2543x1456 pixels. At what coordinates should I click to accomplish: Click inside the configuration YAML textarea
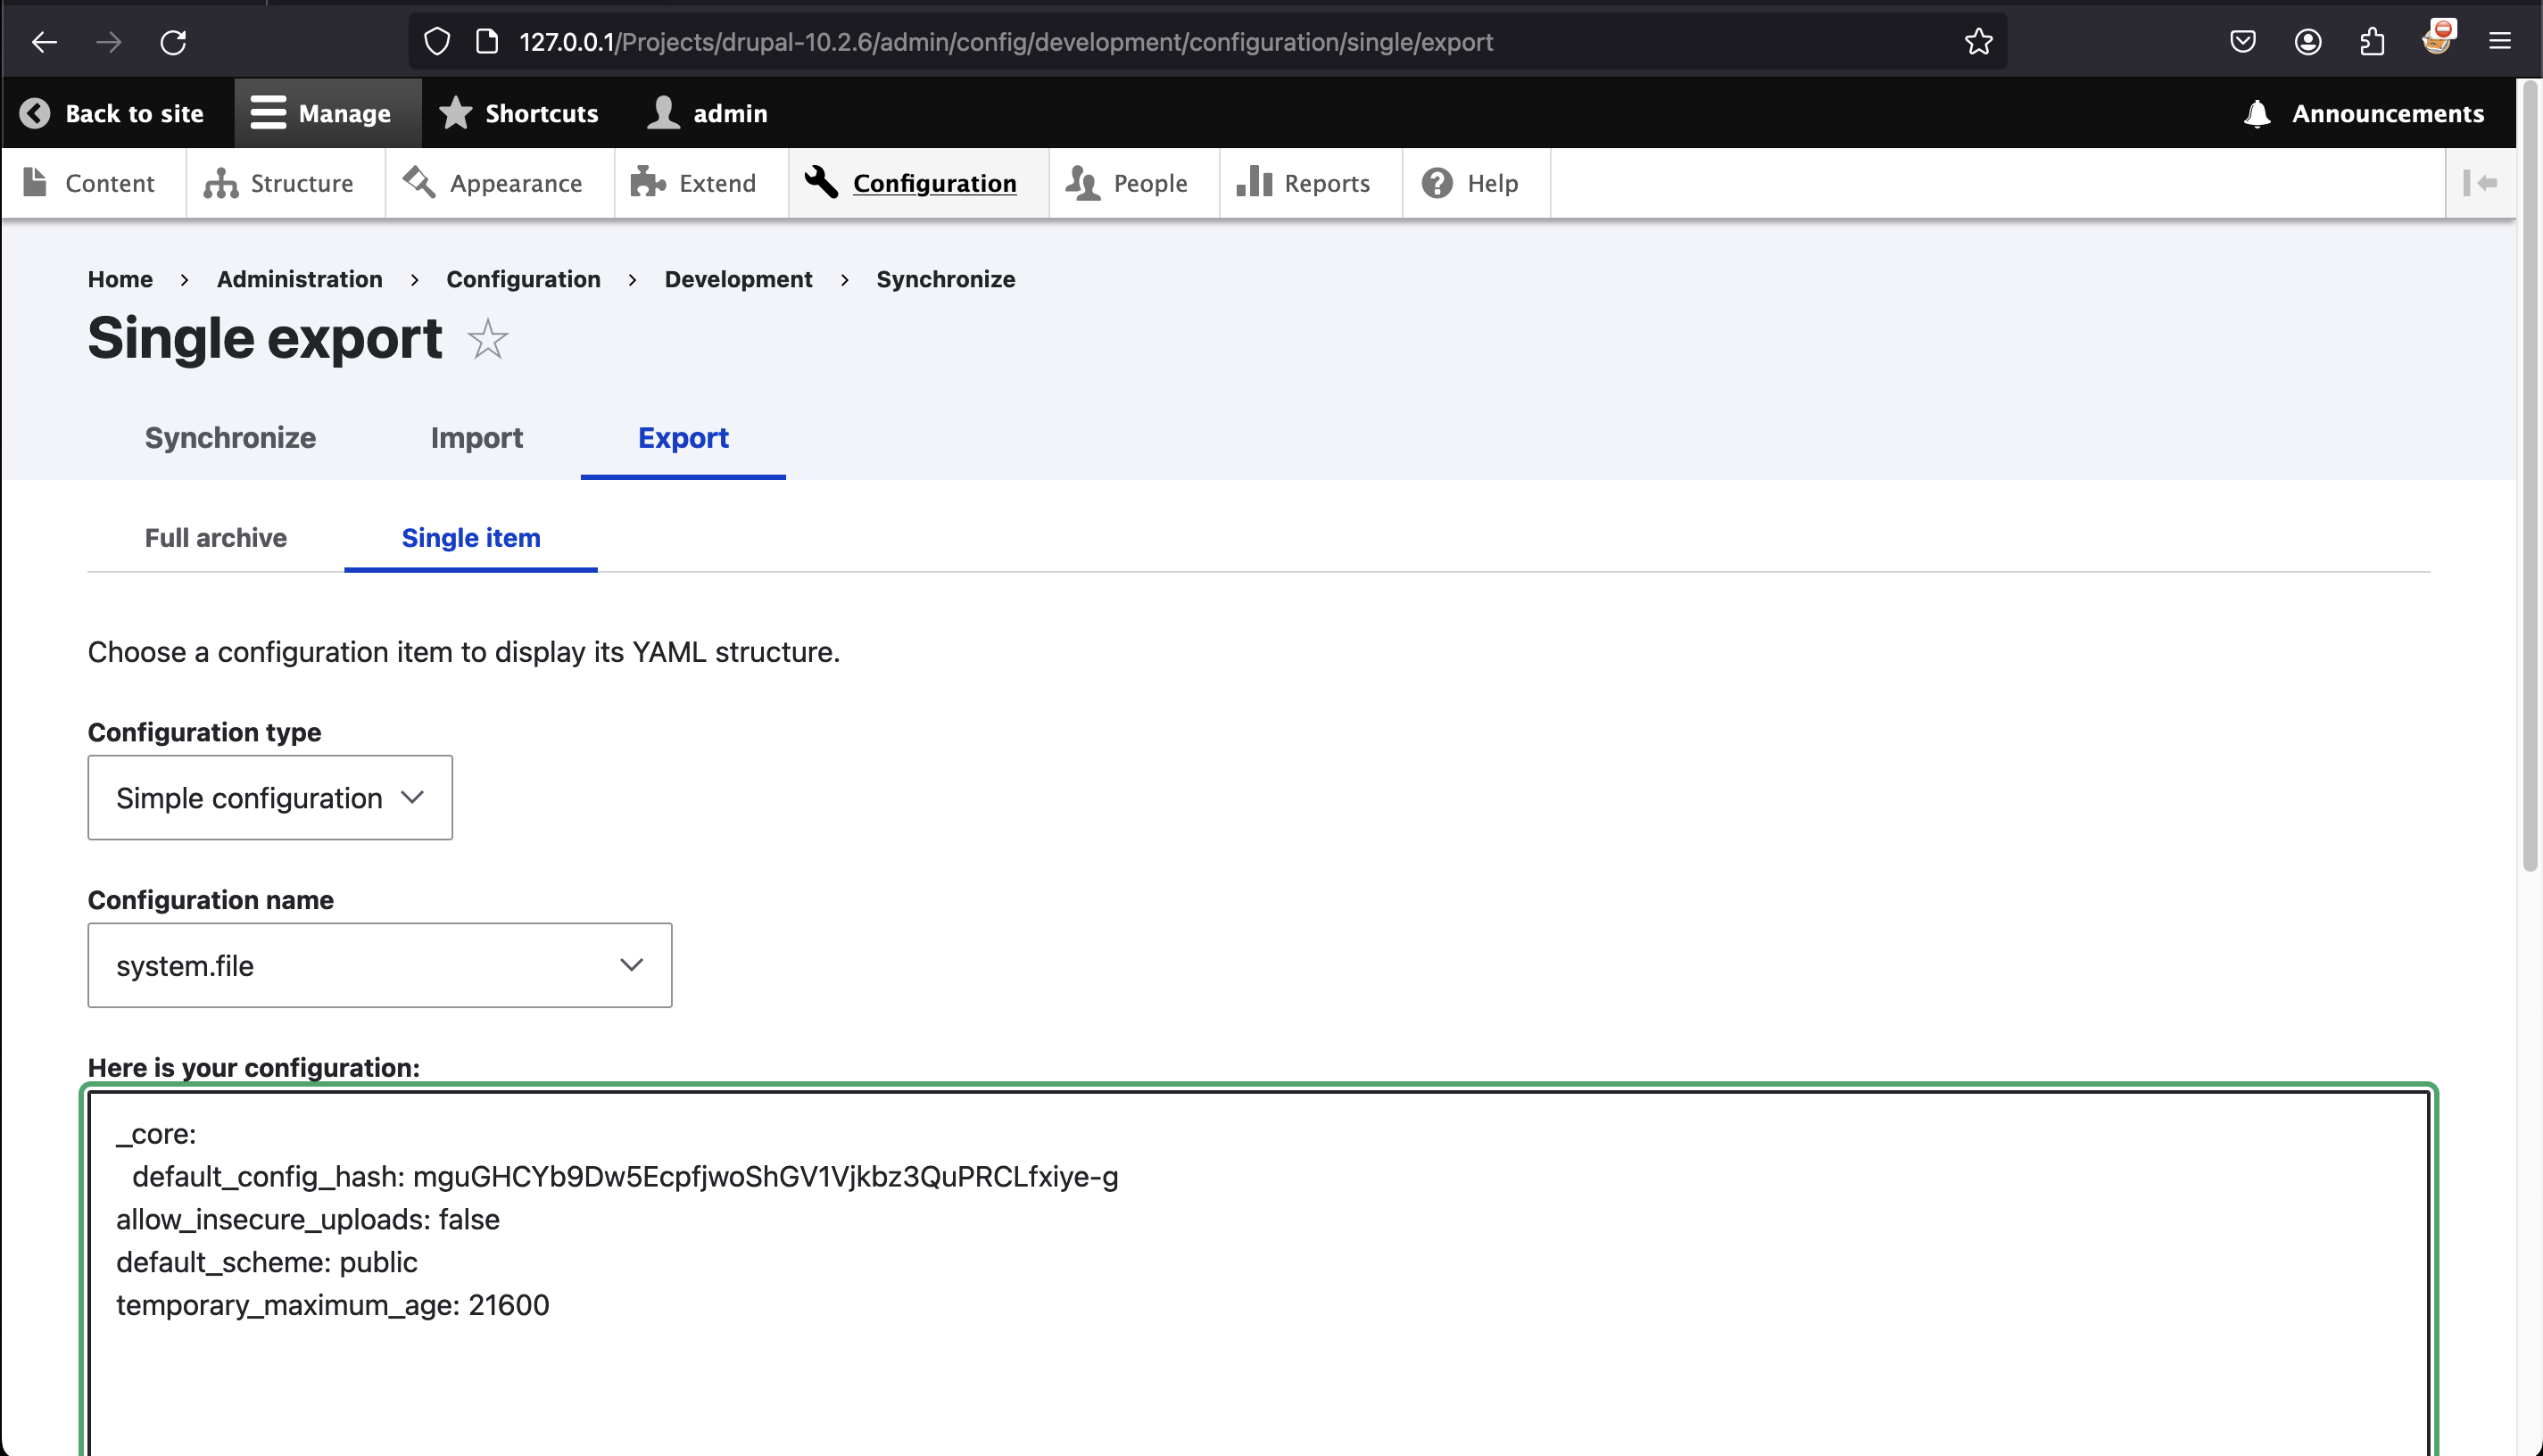(x=1257, y=1380)
